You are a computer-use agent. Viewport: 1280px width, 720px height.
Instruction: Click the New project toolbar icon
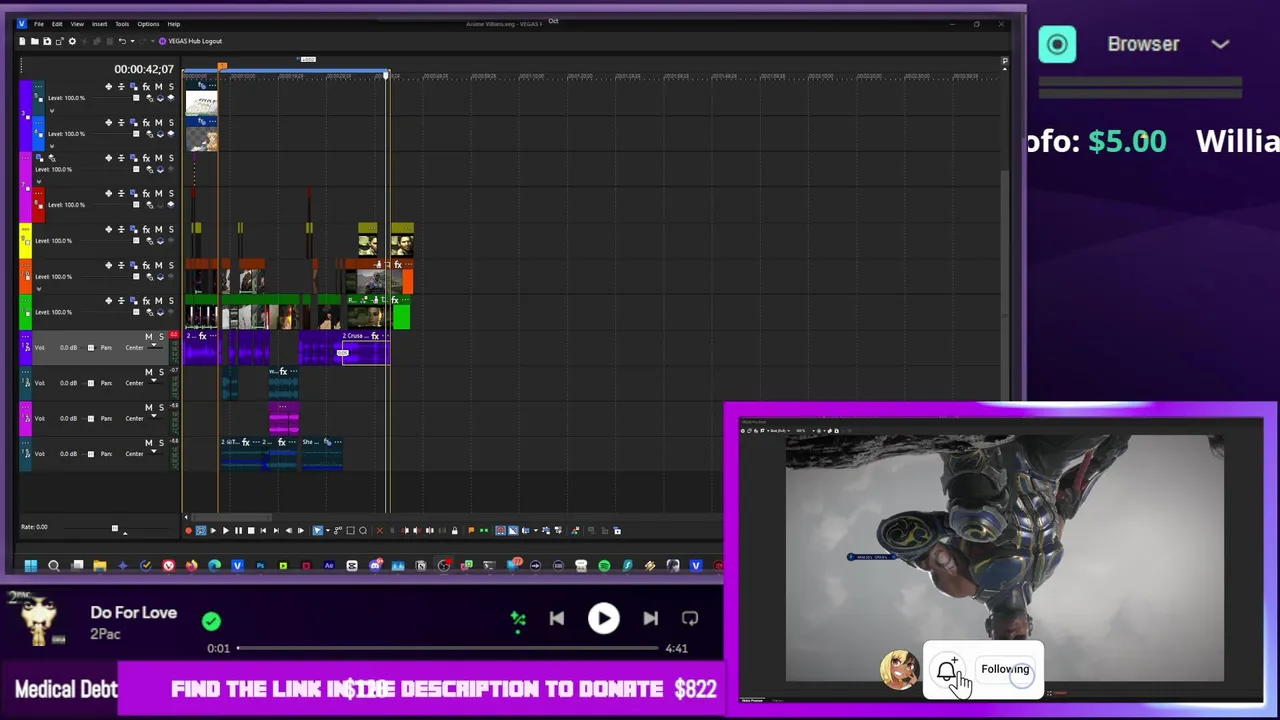point(23,41)
